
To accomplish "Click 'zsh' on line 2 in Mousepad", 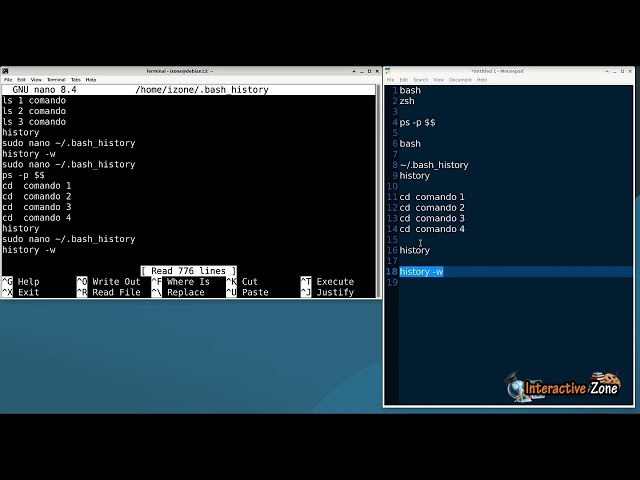I will (x=407, y=101).
